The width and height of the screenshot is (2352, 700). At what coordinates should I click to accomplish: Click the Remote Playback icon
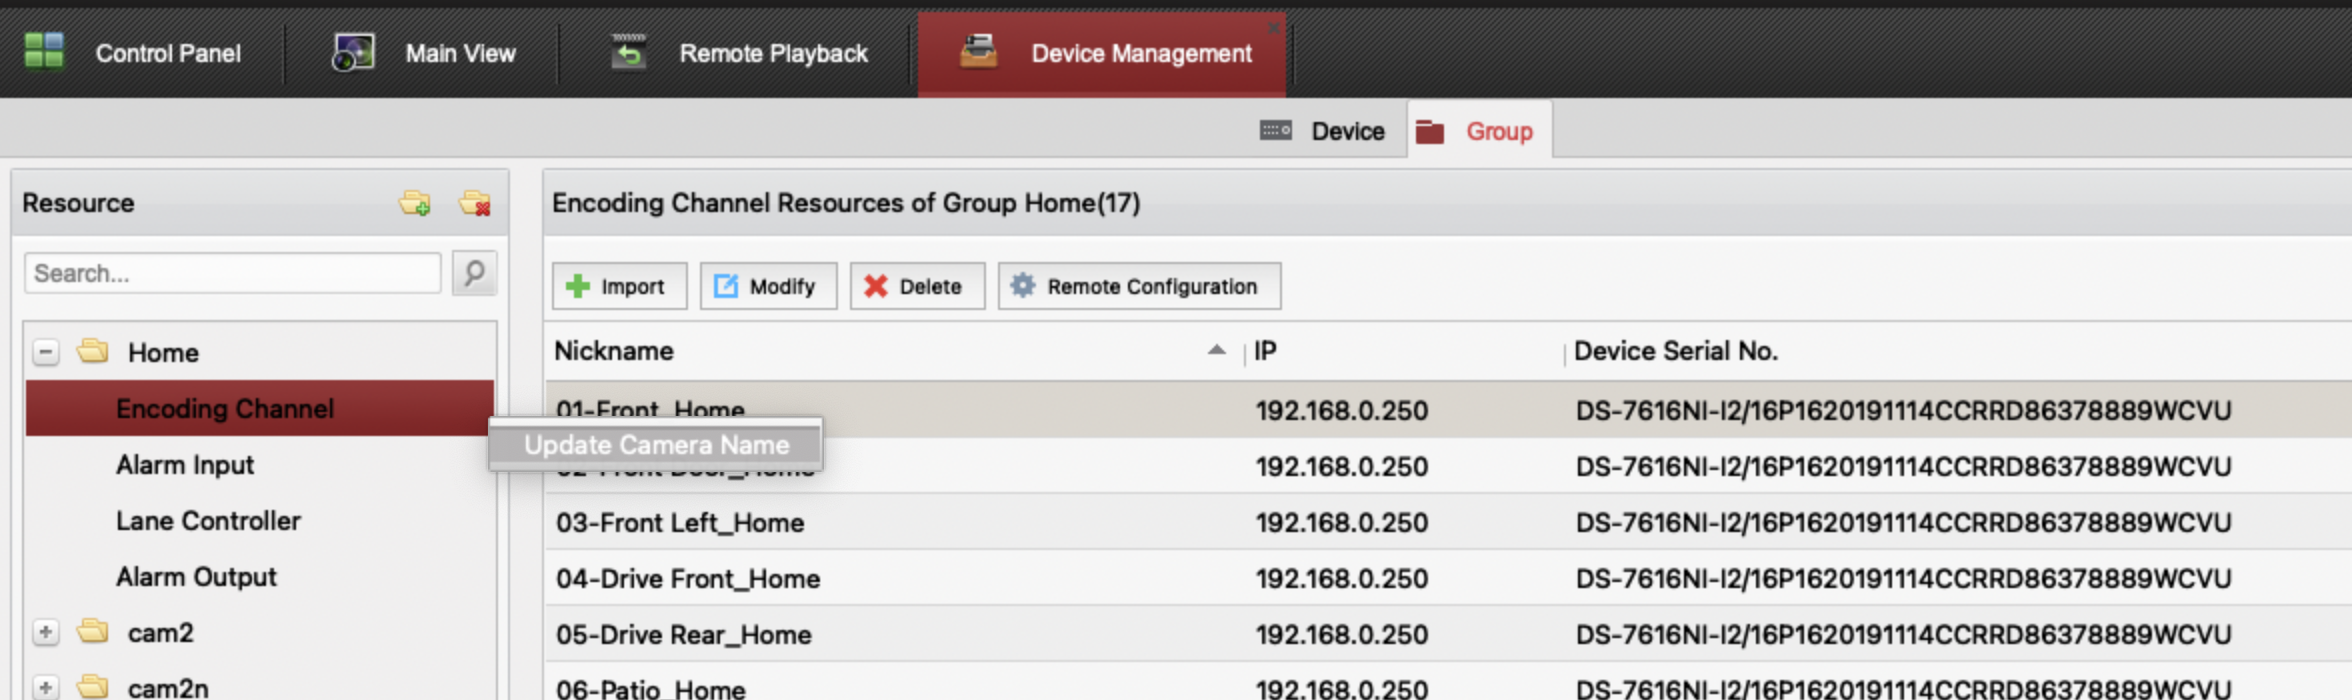(629, 52)
